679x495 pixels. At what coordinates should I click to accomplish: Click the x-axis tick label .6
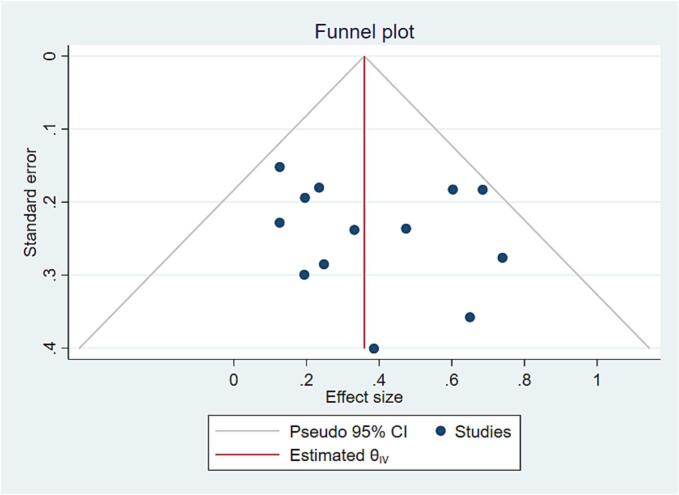point(451,380)
